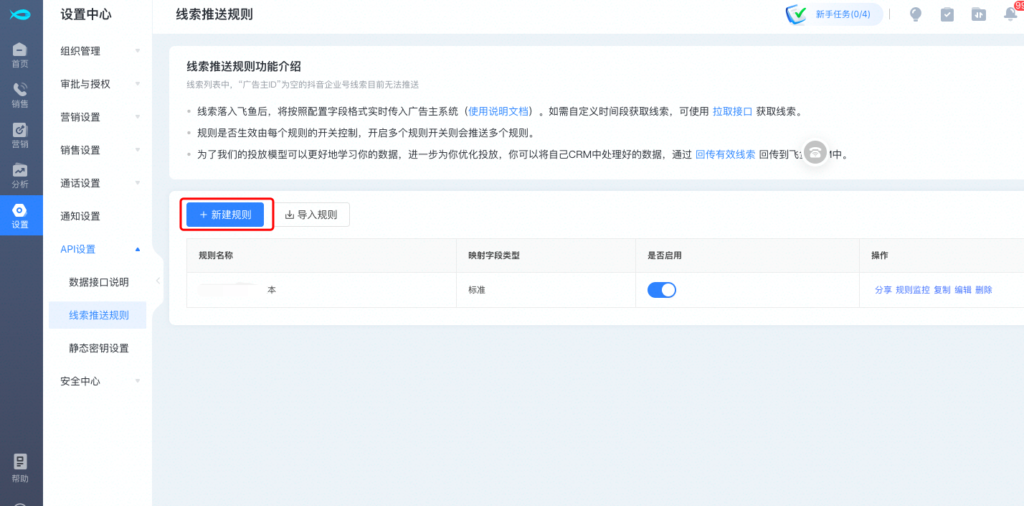
Task: Click the 新建规则 button
Action: (x=225, y=214)
